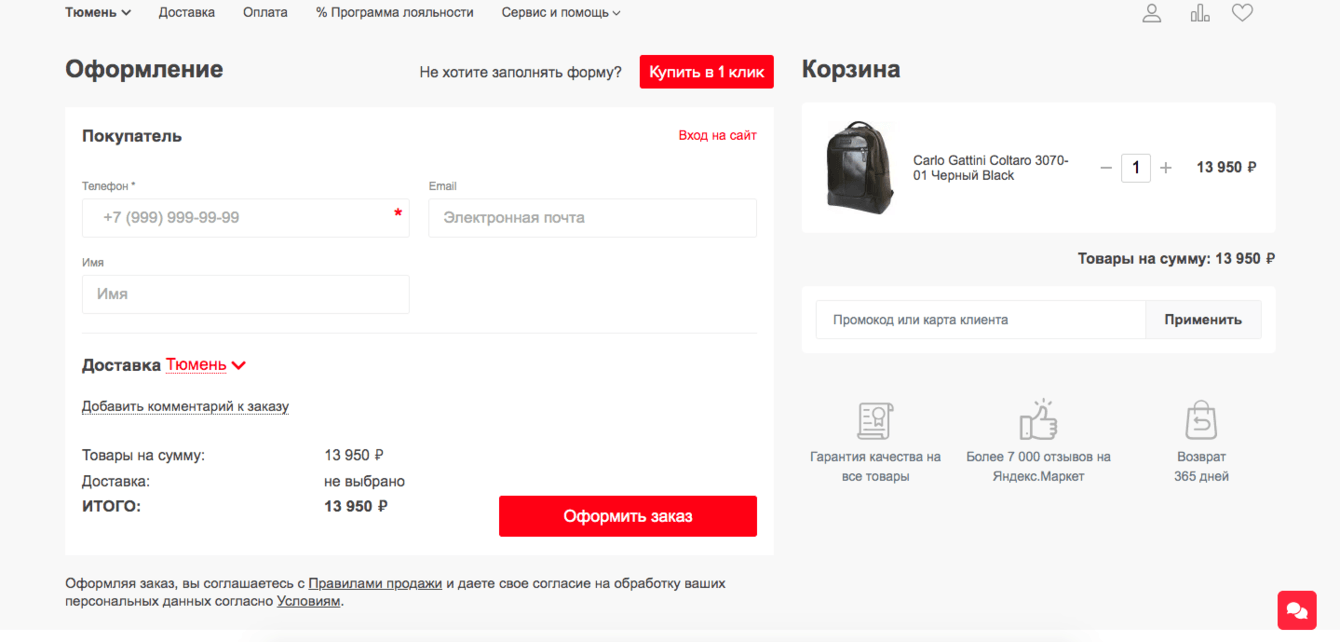The width and height of the screenshot is (1340, 642).
Task: Click the quality guarantee certificate icon
Action: pos(875,421)
